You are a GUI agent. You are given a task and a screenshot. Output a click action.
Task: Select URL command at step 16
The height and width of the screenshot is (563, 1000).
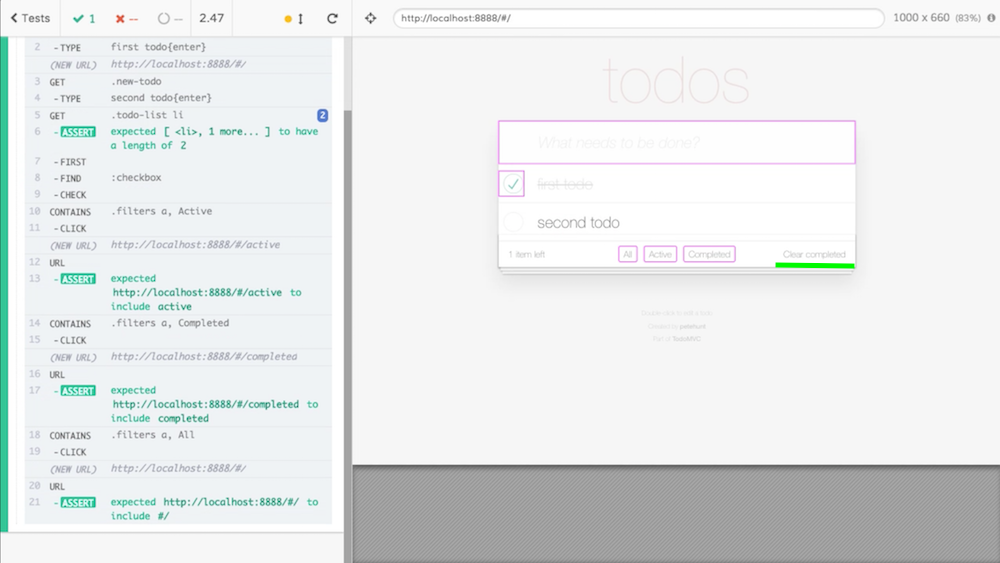tap(178, 374)
